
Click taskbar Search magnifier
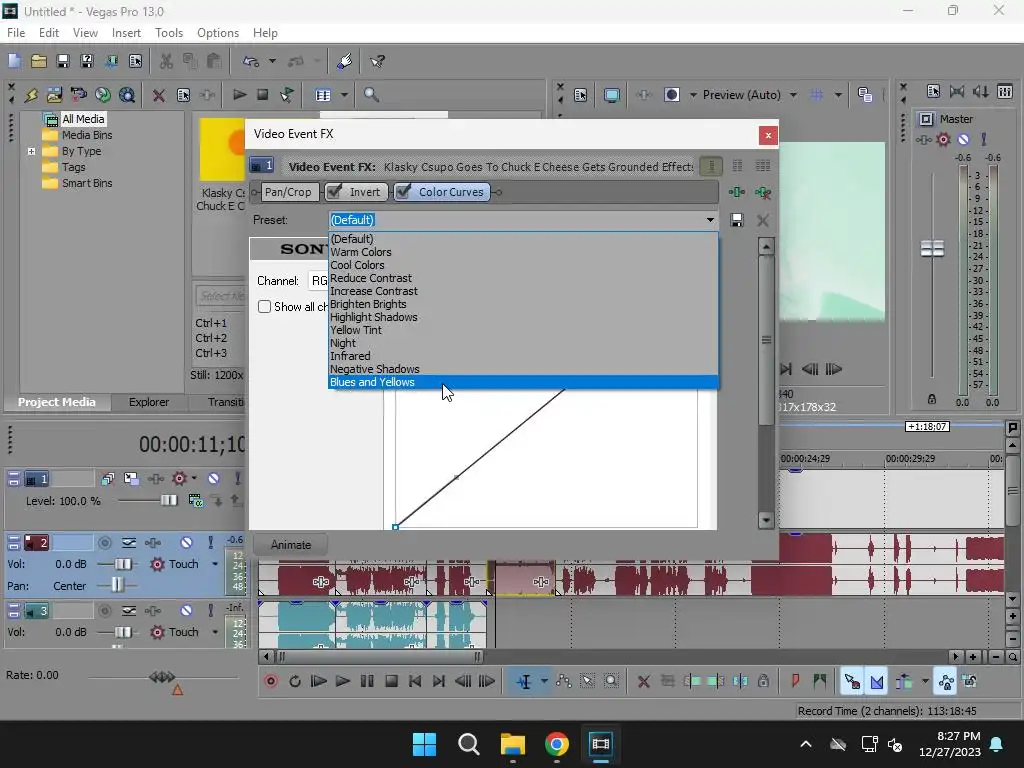pos(468,744)
